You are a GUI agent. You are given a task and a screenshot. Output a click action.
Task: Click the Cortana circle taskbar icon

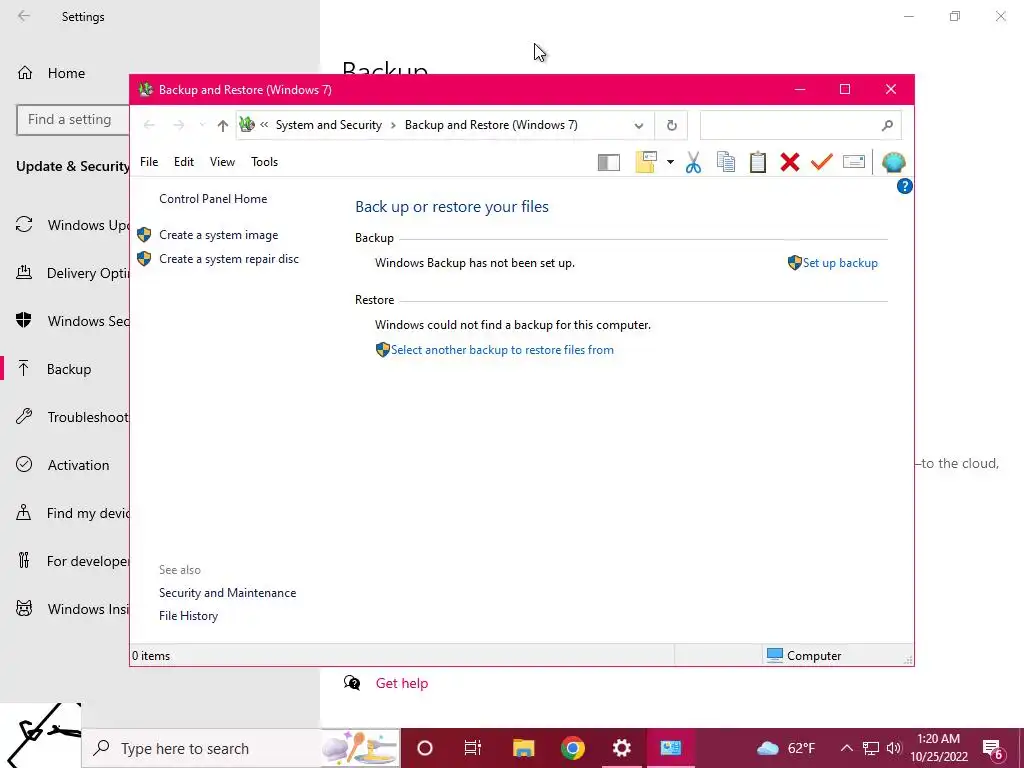pyautogui.click(x=424, y=748)
